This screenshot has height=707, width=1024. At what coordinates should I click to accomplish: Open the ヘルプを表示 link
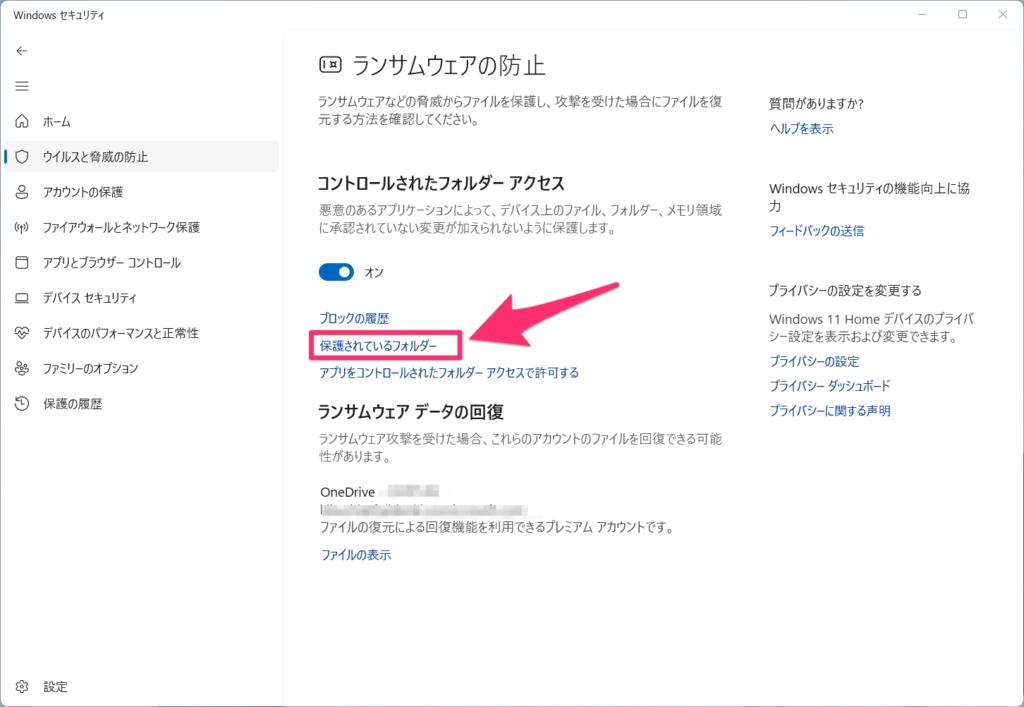point(801,129)
